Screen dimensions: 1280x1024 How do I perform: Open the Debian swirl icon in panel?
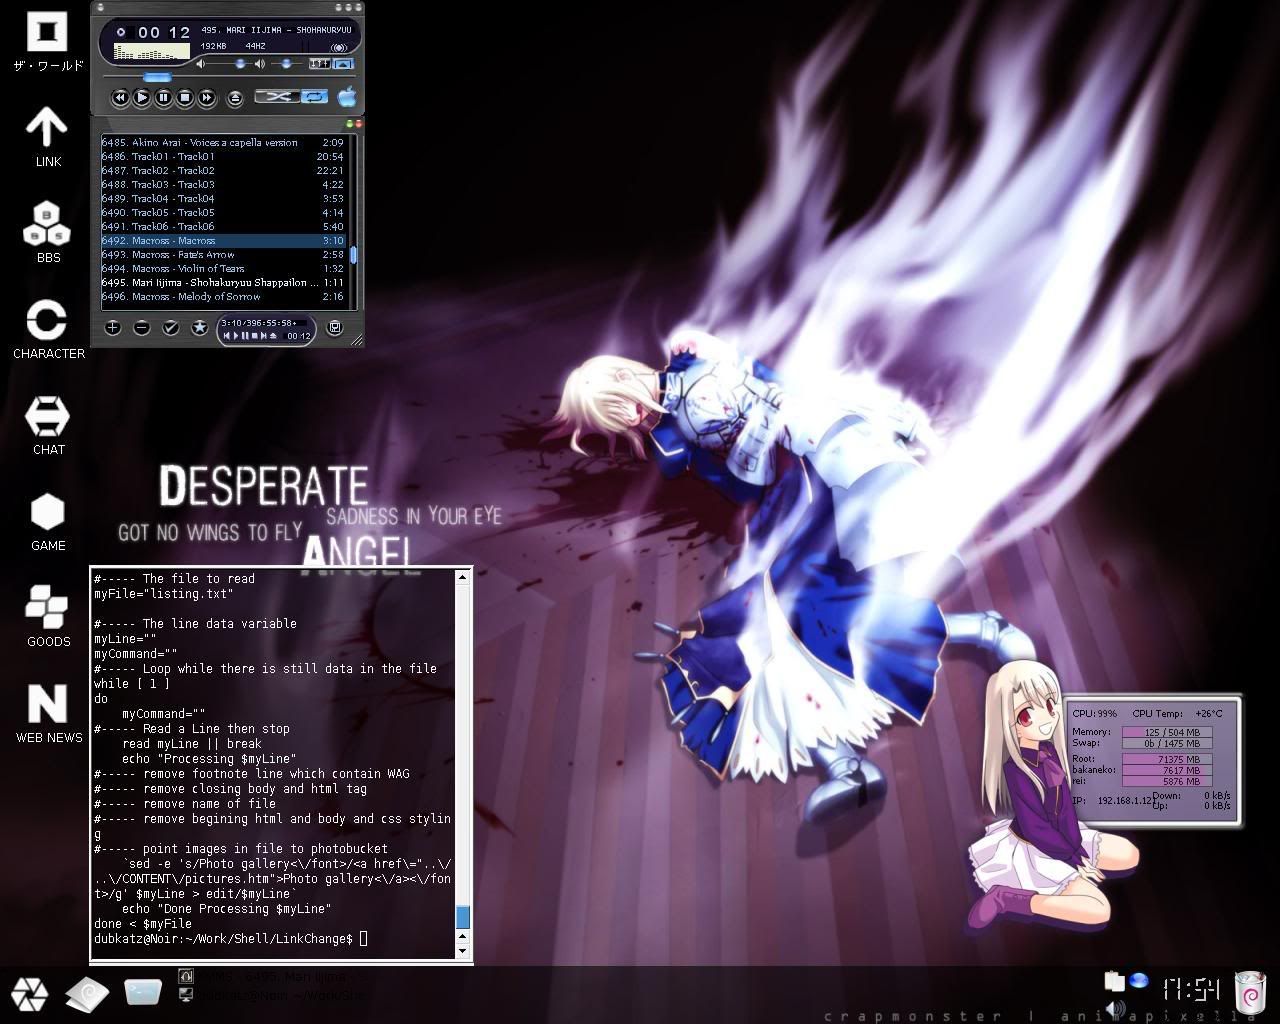[x=87, y=993]
